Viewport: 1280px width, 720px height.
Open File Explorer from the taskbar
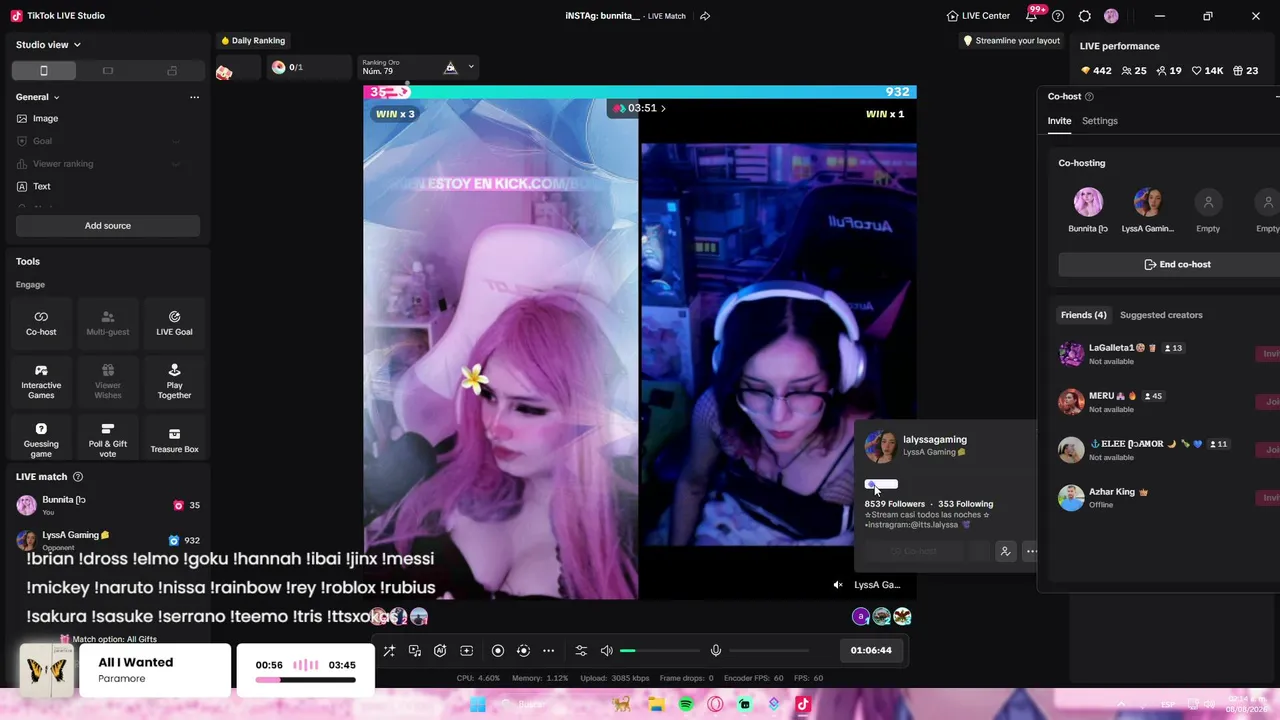click(x=656, y=704)
